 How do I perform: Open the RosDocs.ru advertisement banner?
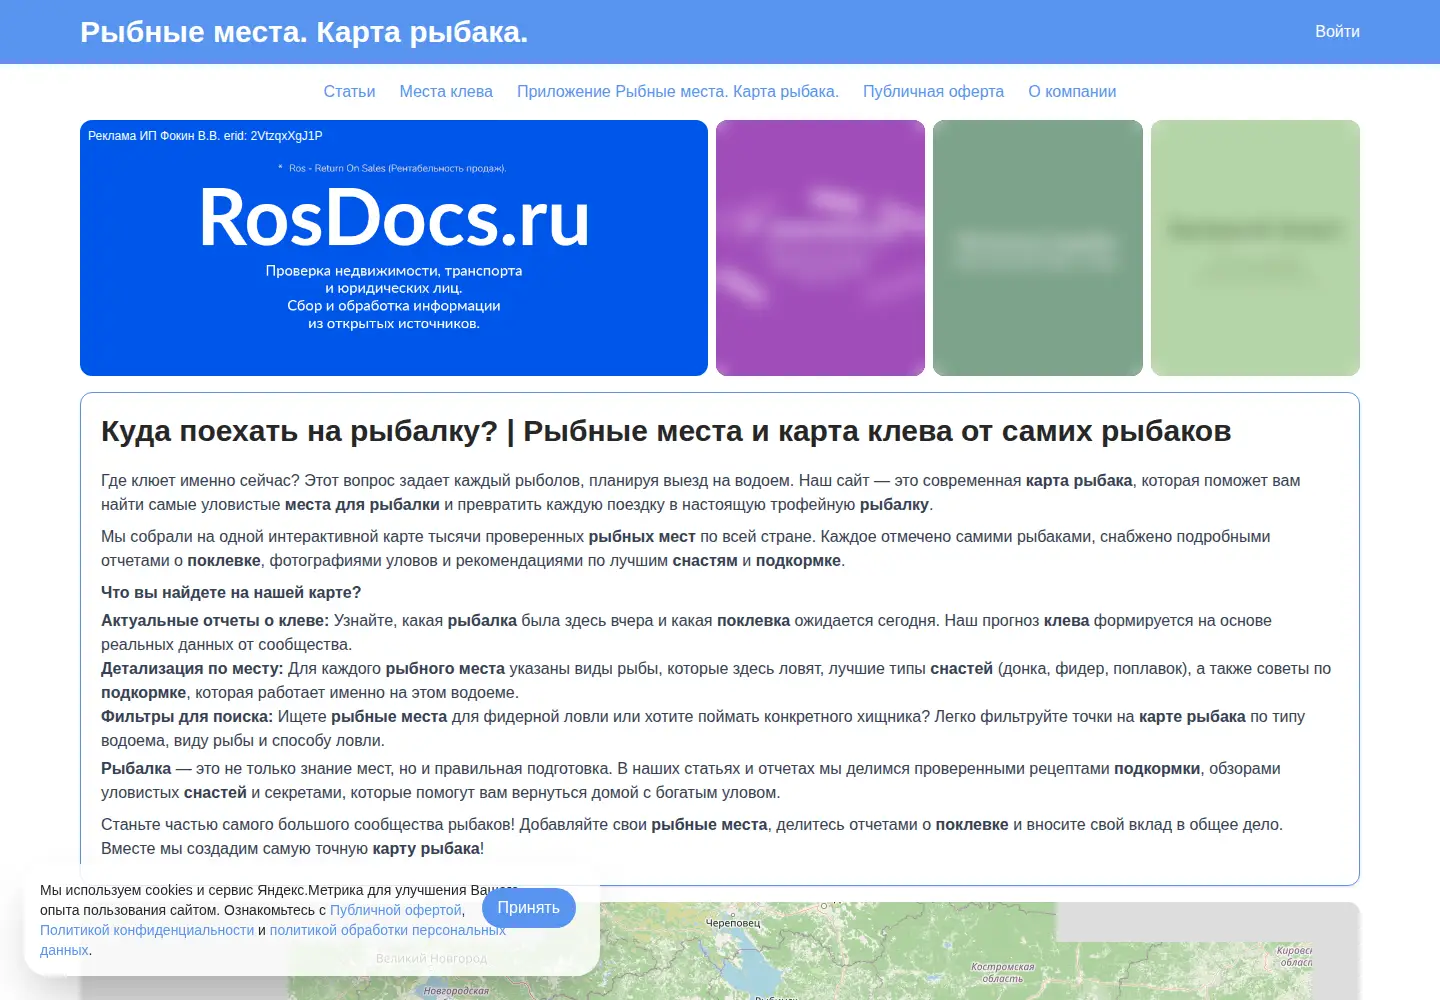pyautogui.click(x=394, y=248)
